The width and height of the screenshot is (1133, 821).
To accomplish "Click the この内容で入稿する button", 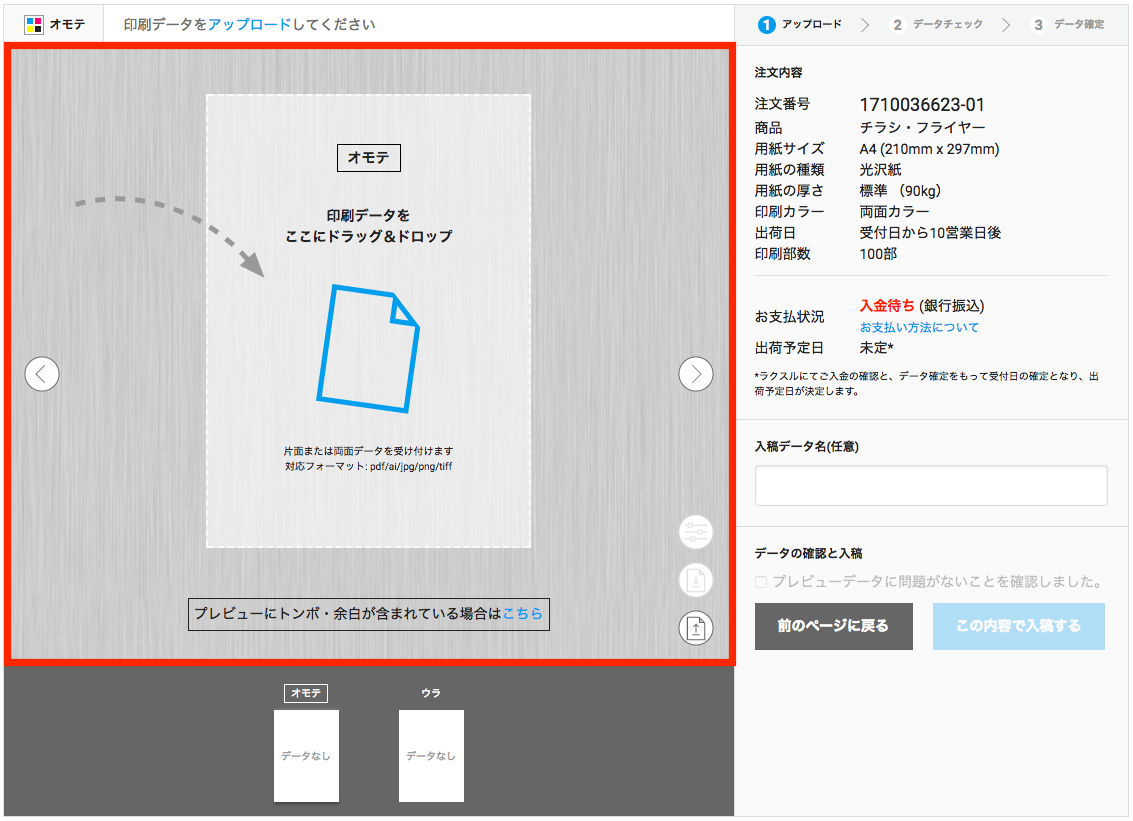I will [1018, 626].
